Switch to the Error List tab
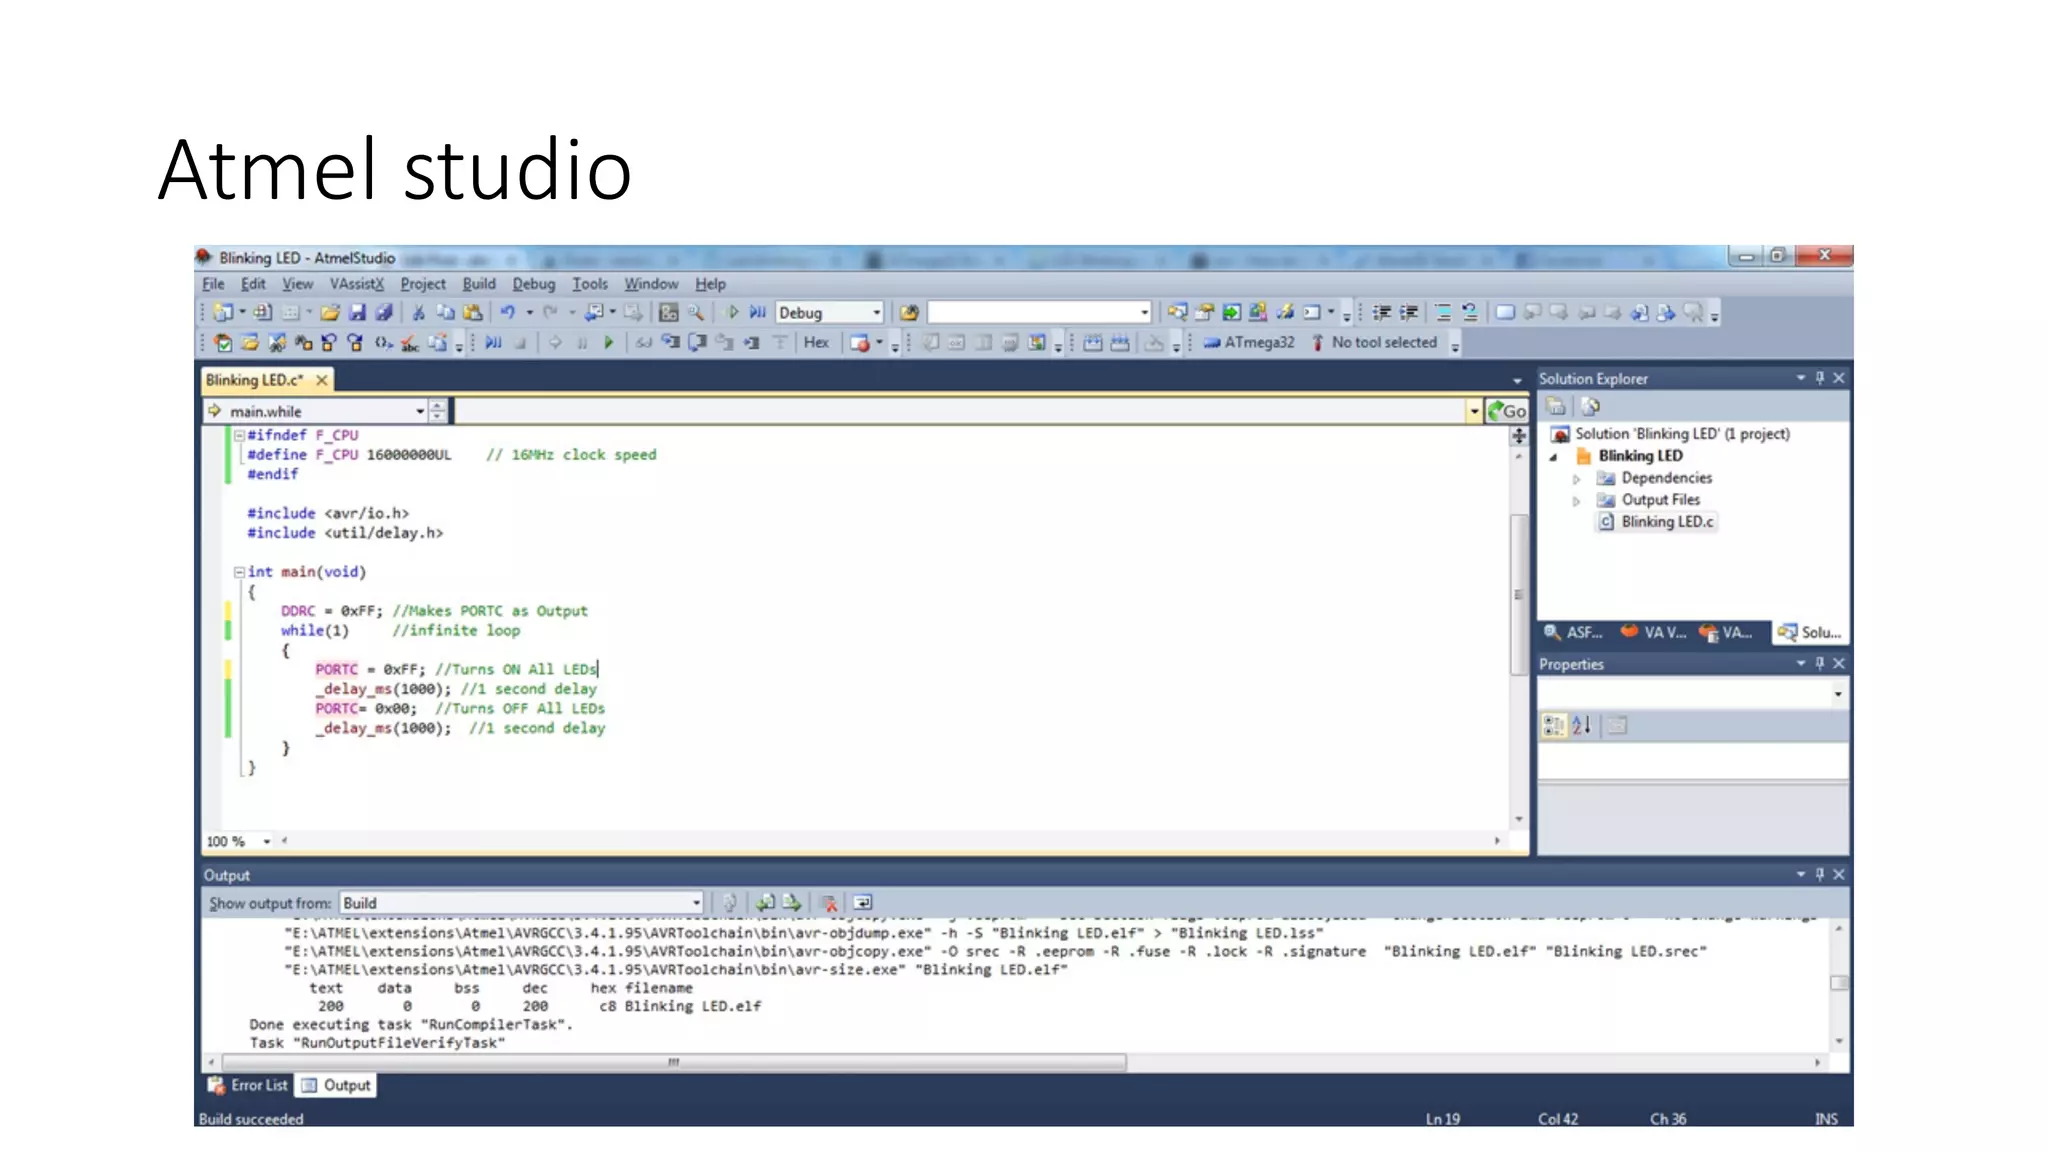Image resolution: width=2048 pixels, height=1152 pixels. tap(248, 1085)
